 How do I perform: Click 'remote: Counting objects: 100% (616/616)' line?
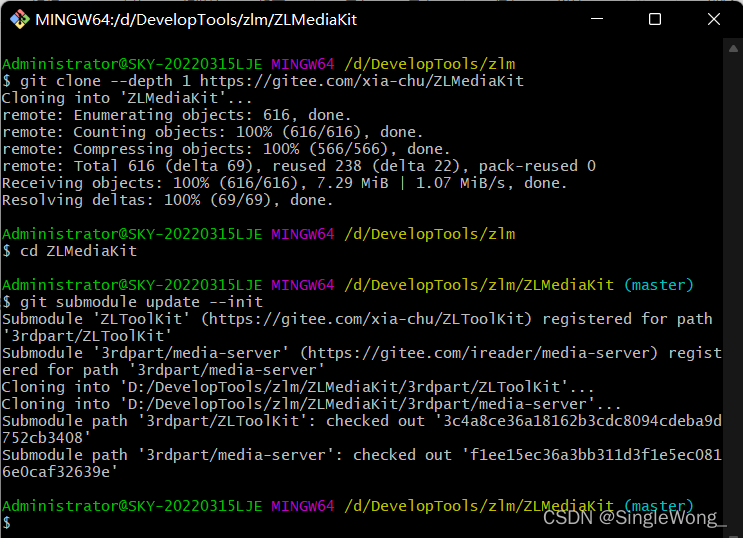click(213, 132)
